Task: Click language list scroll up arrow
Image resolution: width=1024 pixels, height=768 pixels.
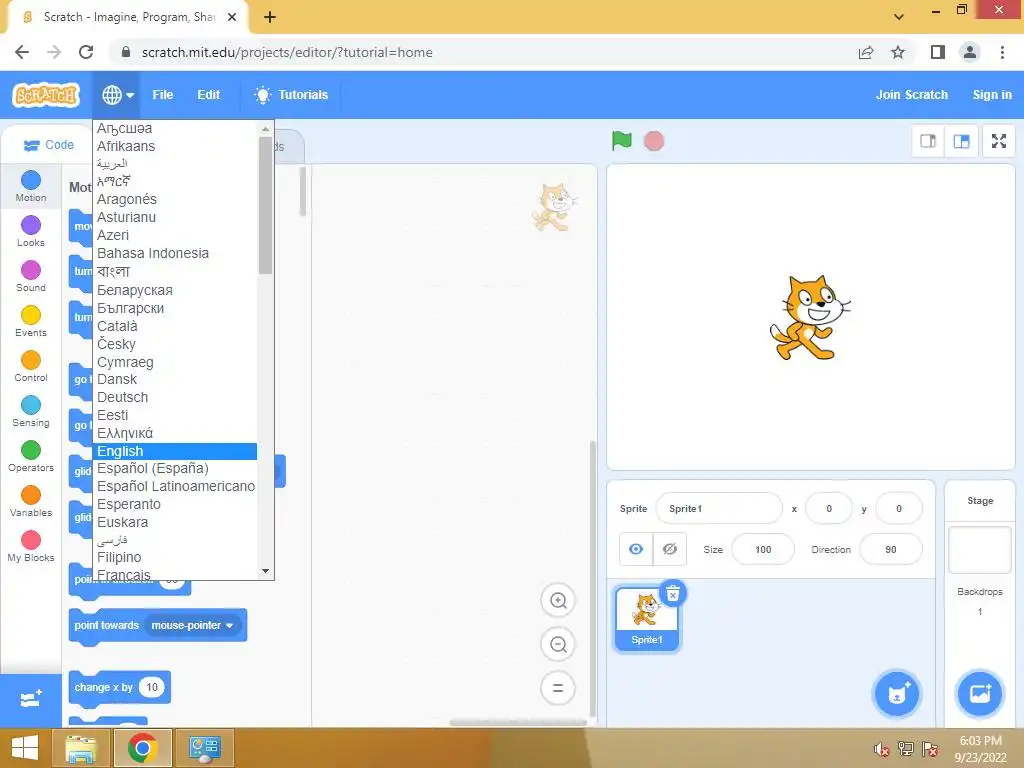Action: point(265,129)
